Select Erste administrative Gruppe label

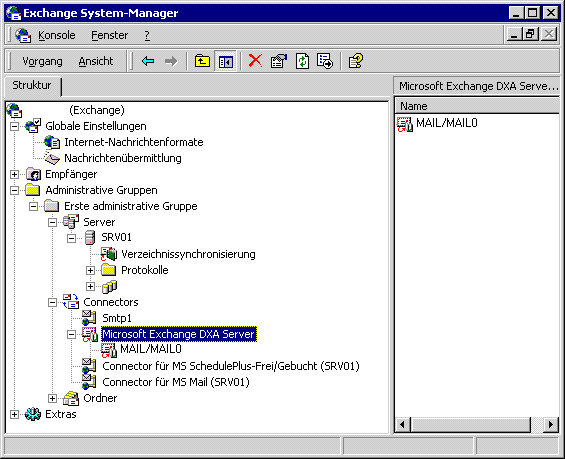click(131, 206)
